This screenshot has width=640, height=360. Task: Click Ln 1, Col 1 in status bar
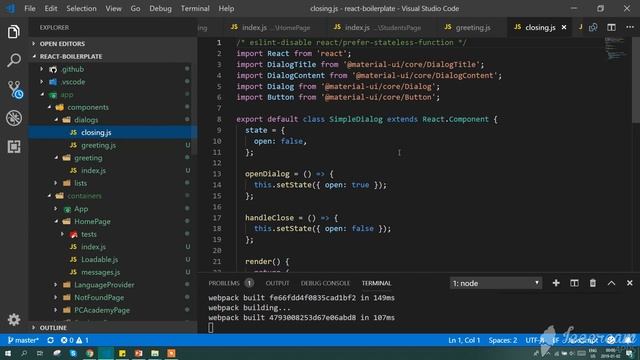[x=464, y=340]
